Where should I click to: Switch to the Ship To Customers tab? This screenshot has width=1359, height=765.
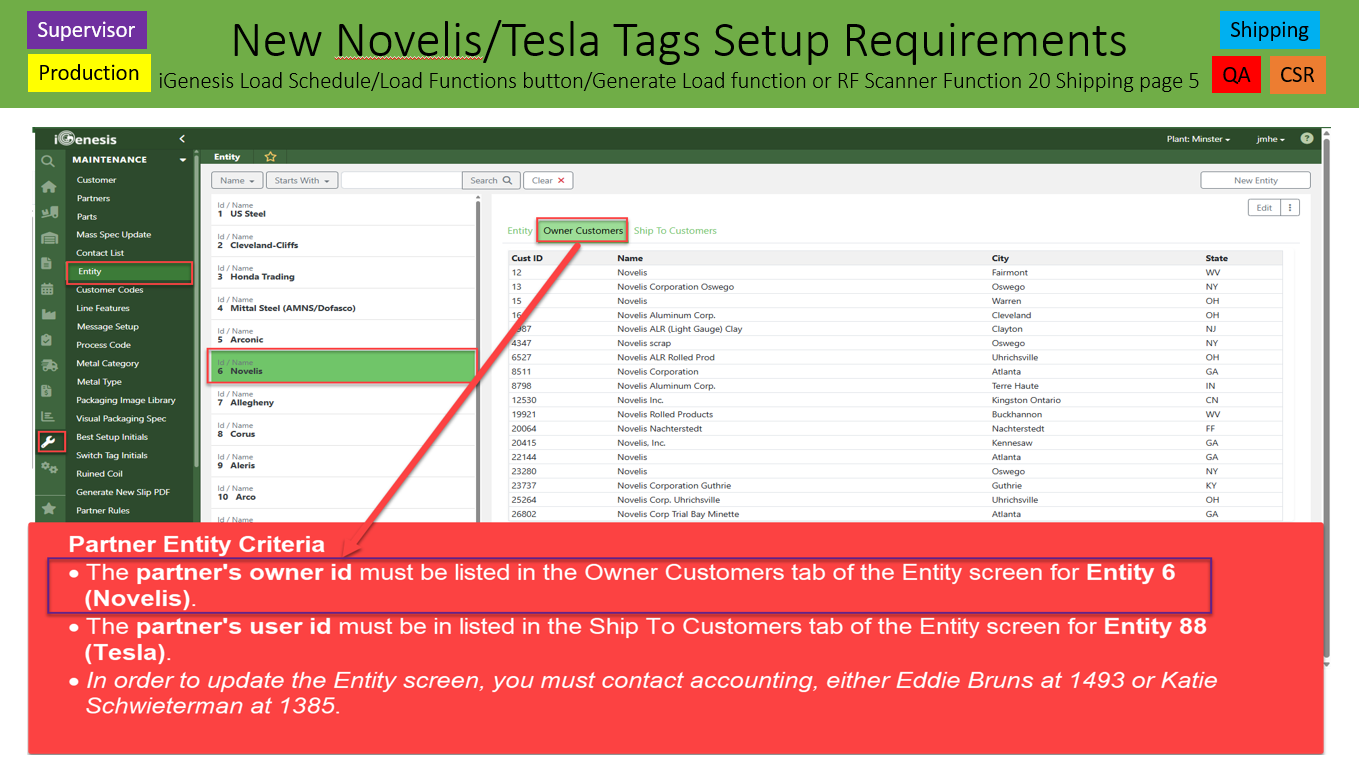[x=675, y=231]
